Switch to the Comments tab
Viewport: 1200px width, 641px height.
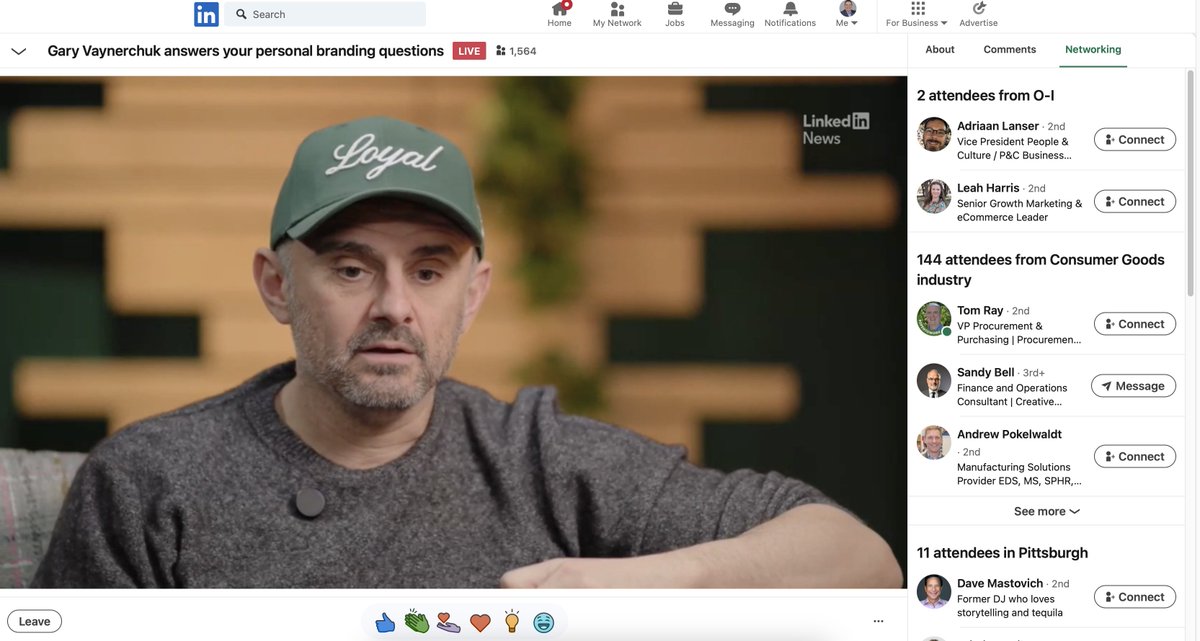click(x=1010, y=49)
